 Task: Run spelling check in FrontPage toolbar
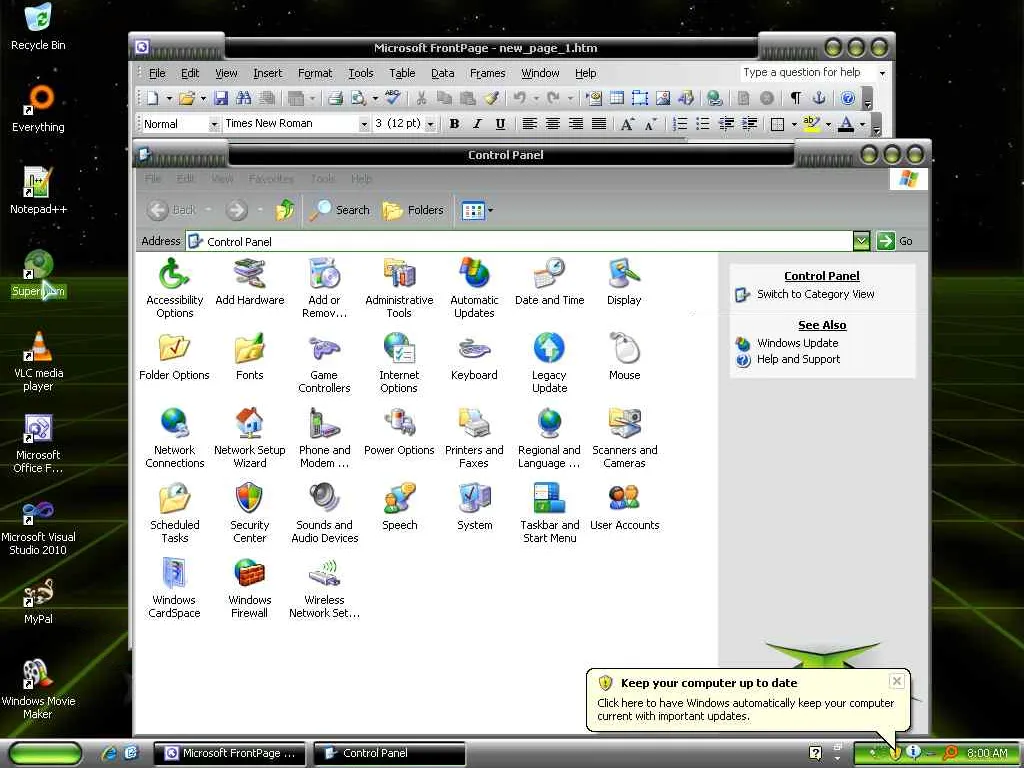point(392,97)
